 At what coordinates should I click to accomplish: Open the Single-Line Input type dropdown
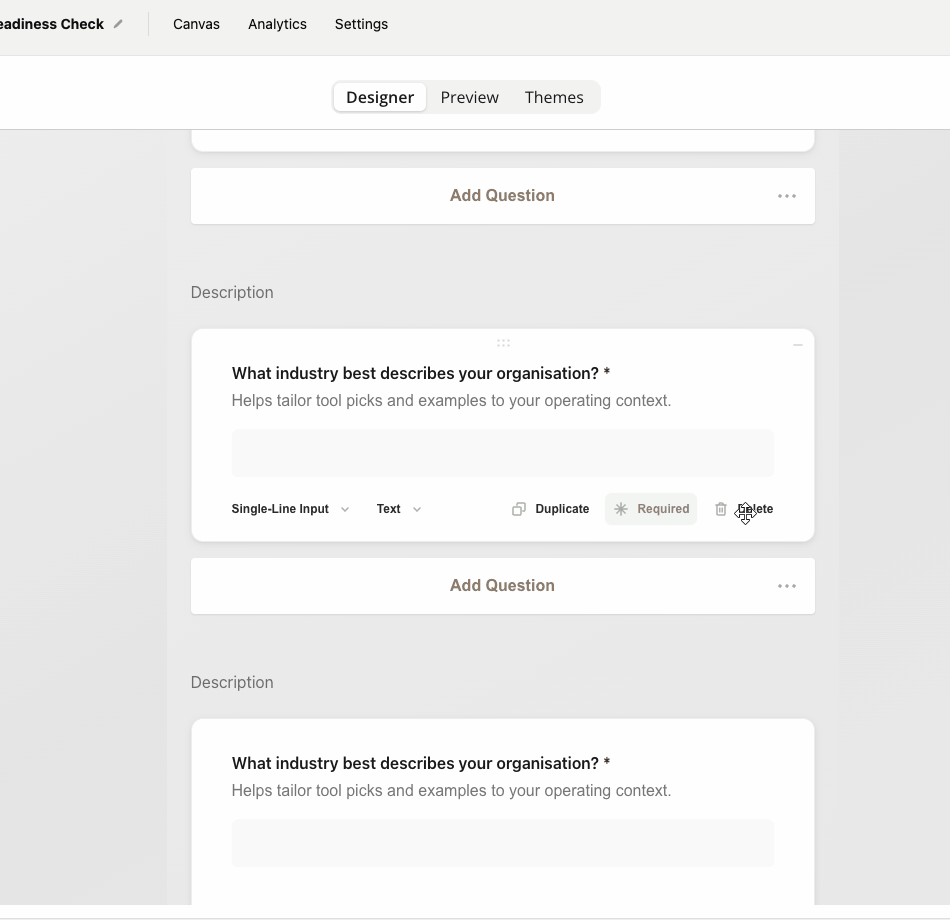(289, 509)
